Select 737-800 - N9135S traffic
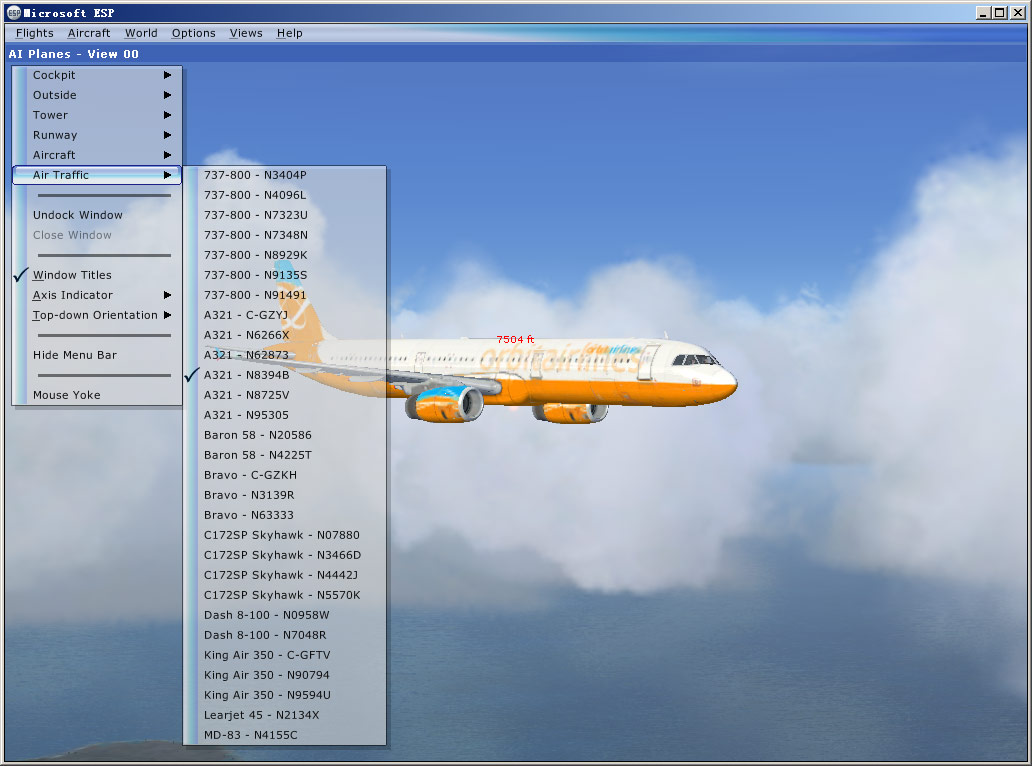This screenshot has width=1032, height=766. [x=284, y=275]
